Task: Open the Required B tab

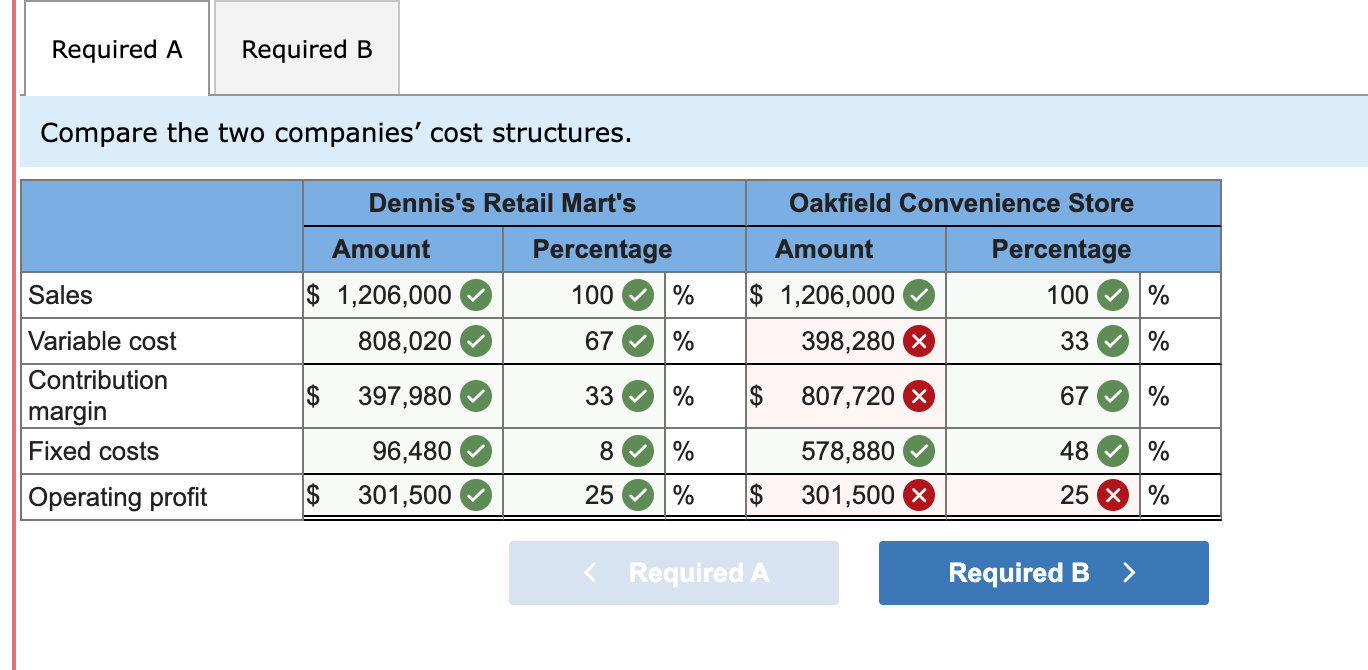Action: click(x=307, y=49)
